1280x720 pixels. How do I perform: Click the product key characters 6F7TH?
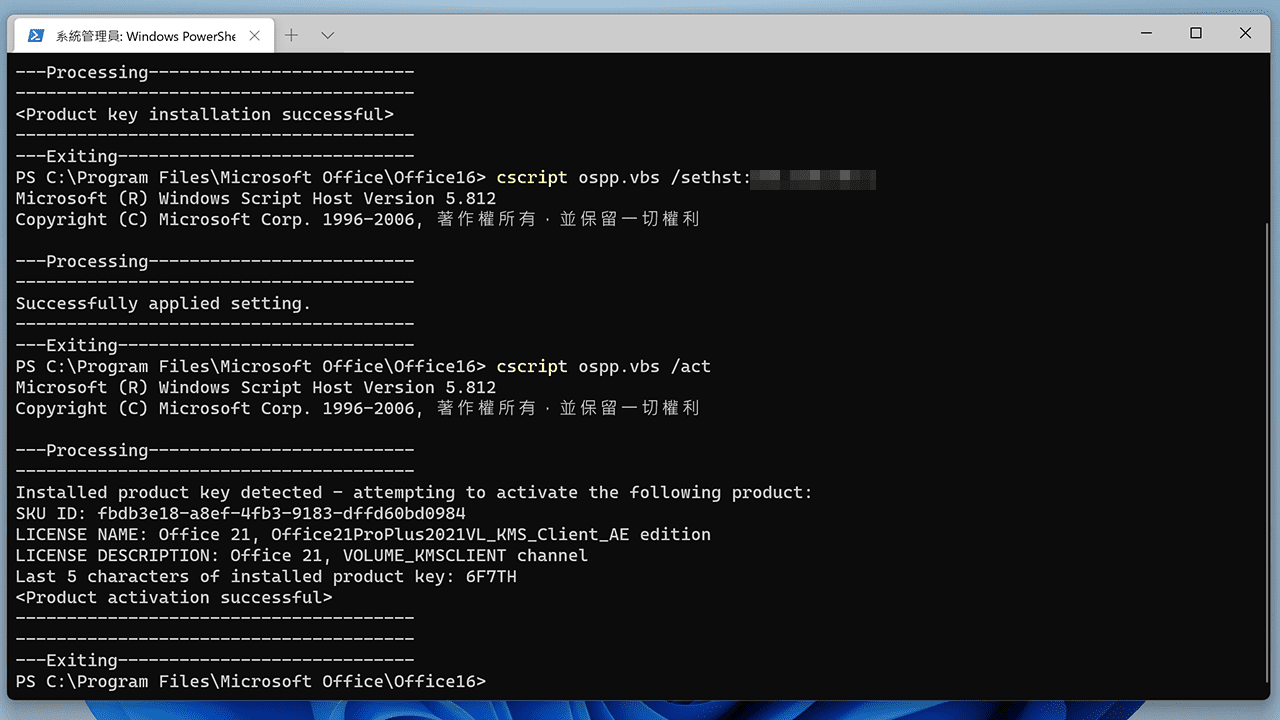pos(489,576)
